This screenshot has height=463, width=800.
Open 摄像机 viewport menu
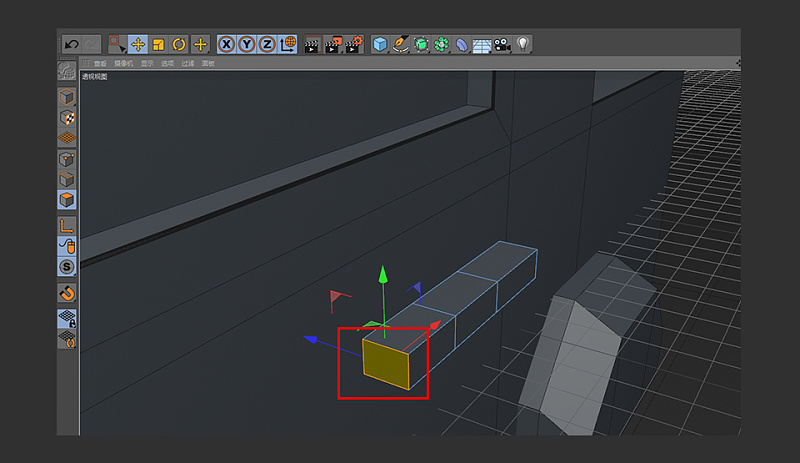point(123,63)
